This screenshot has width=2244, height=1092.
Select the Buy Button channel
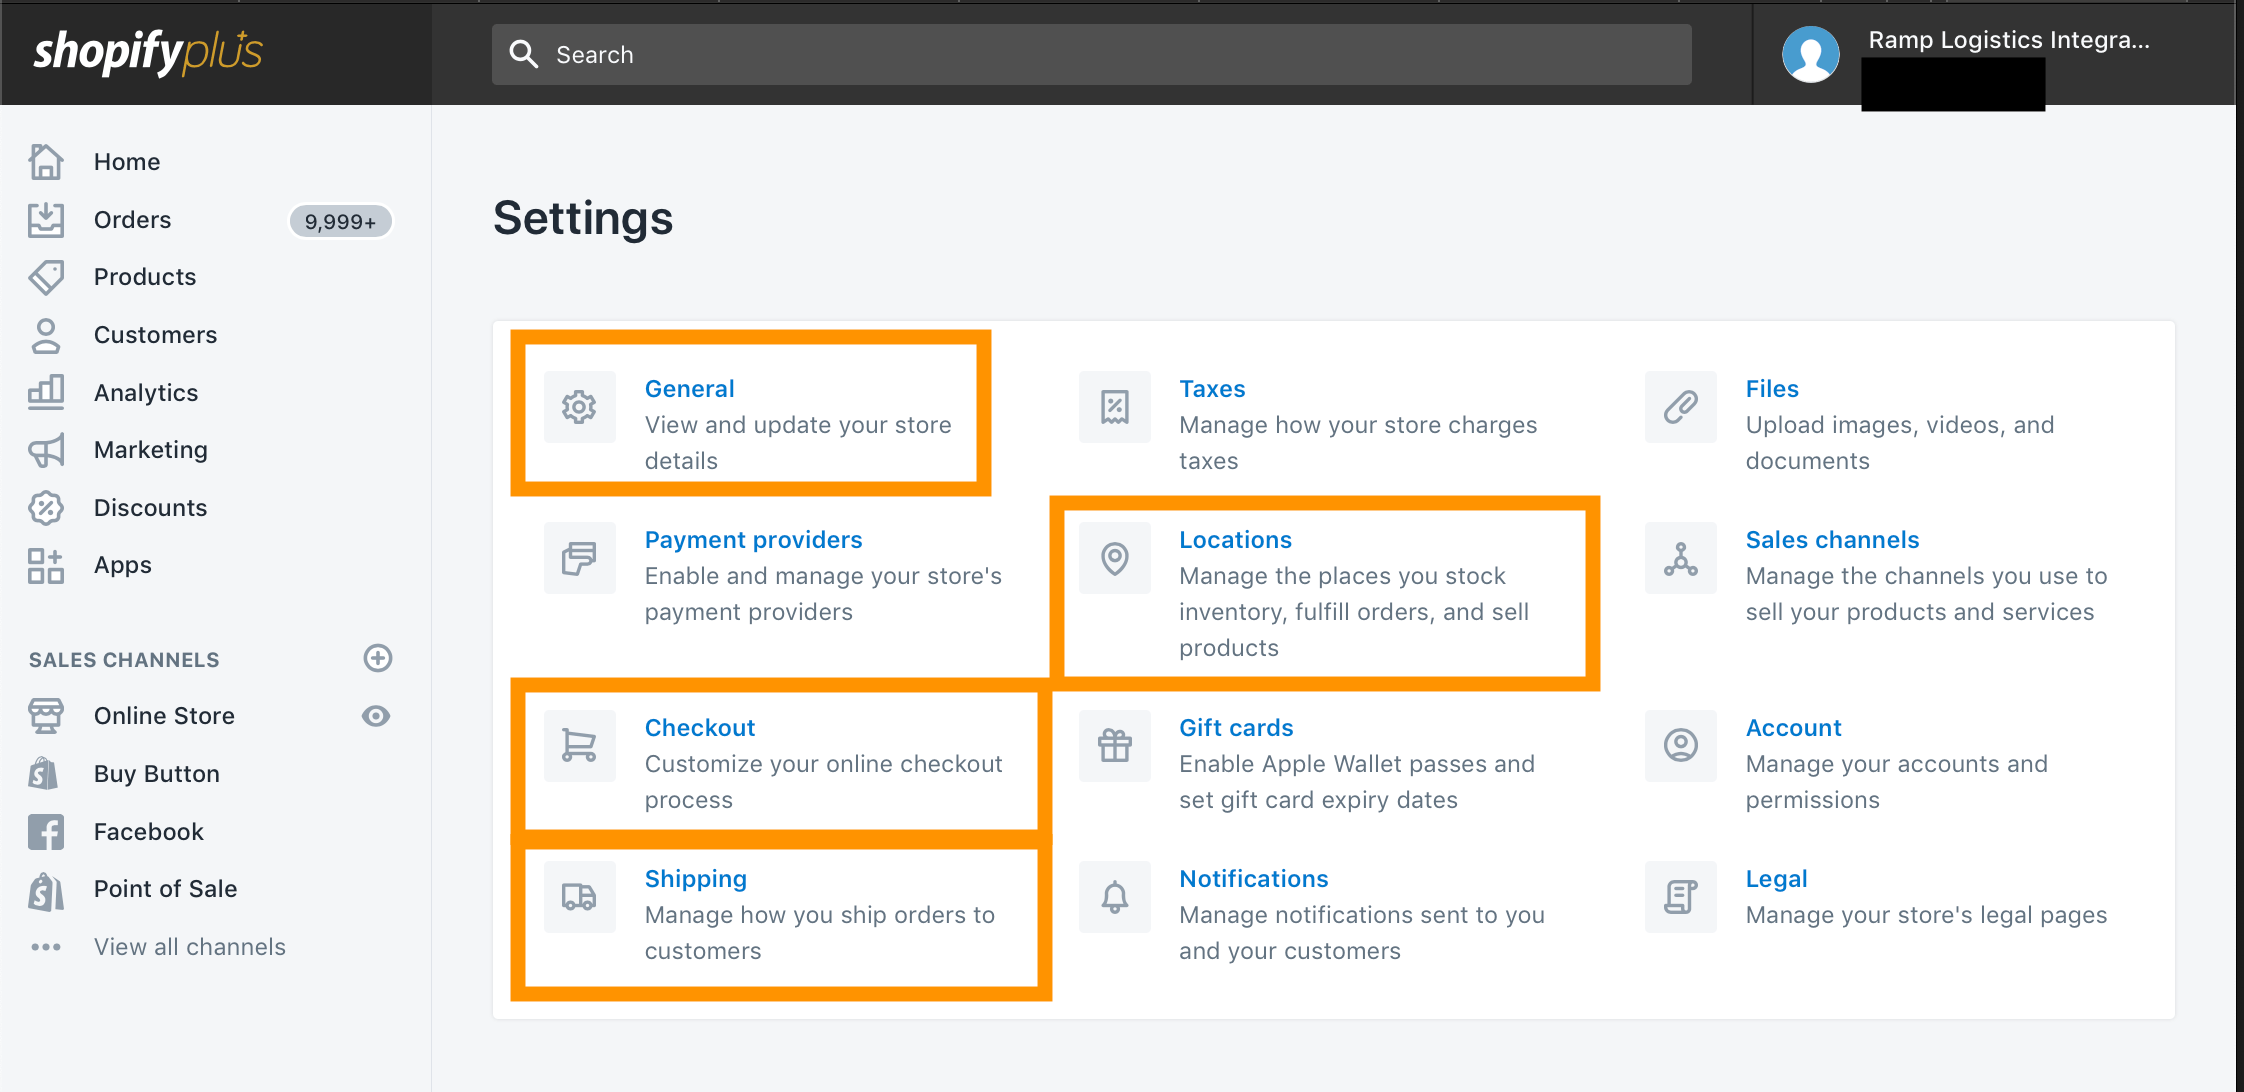156,773
